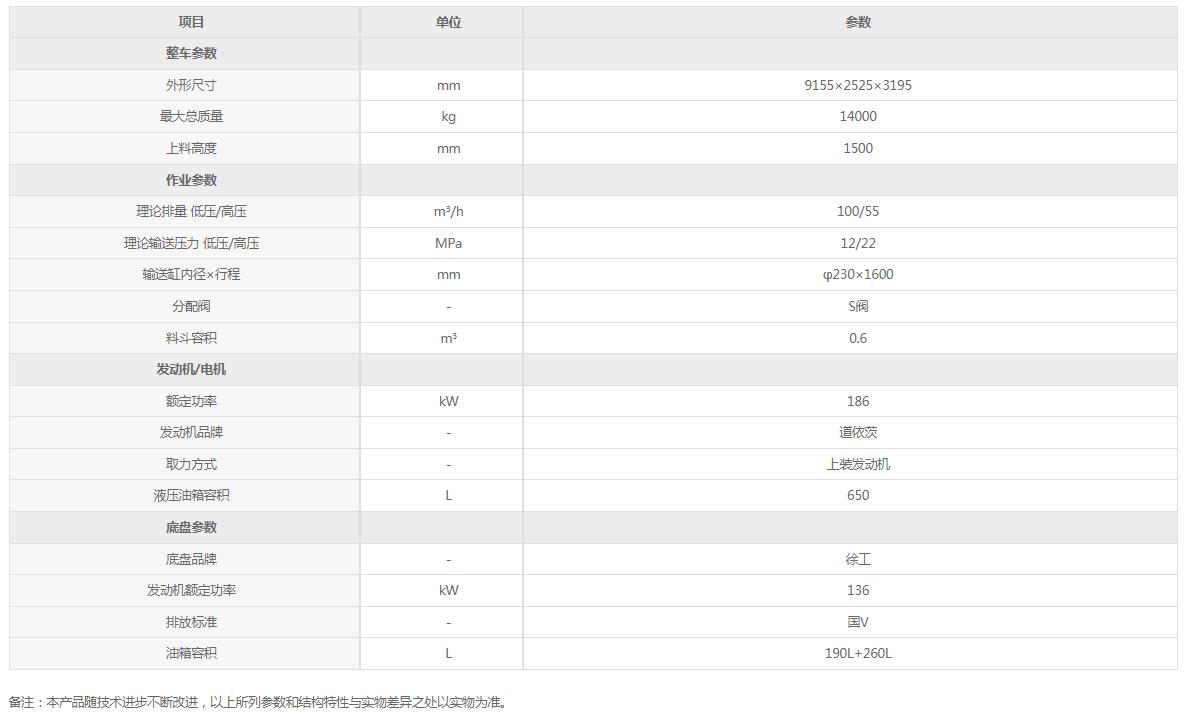1187x715 pixels.
Task: Select the φ230×1600 cylinder value
Action: coord(858,274)
